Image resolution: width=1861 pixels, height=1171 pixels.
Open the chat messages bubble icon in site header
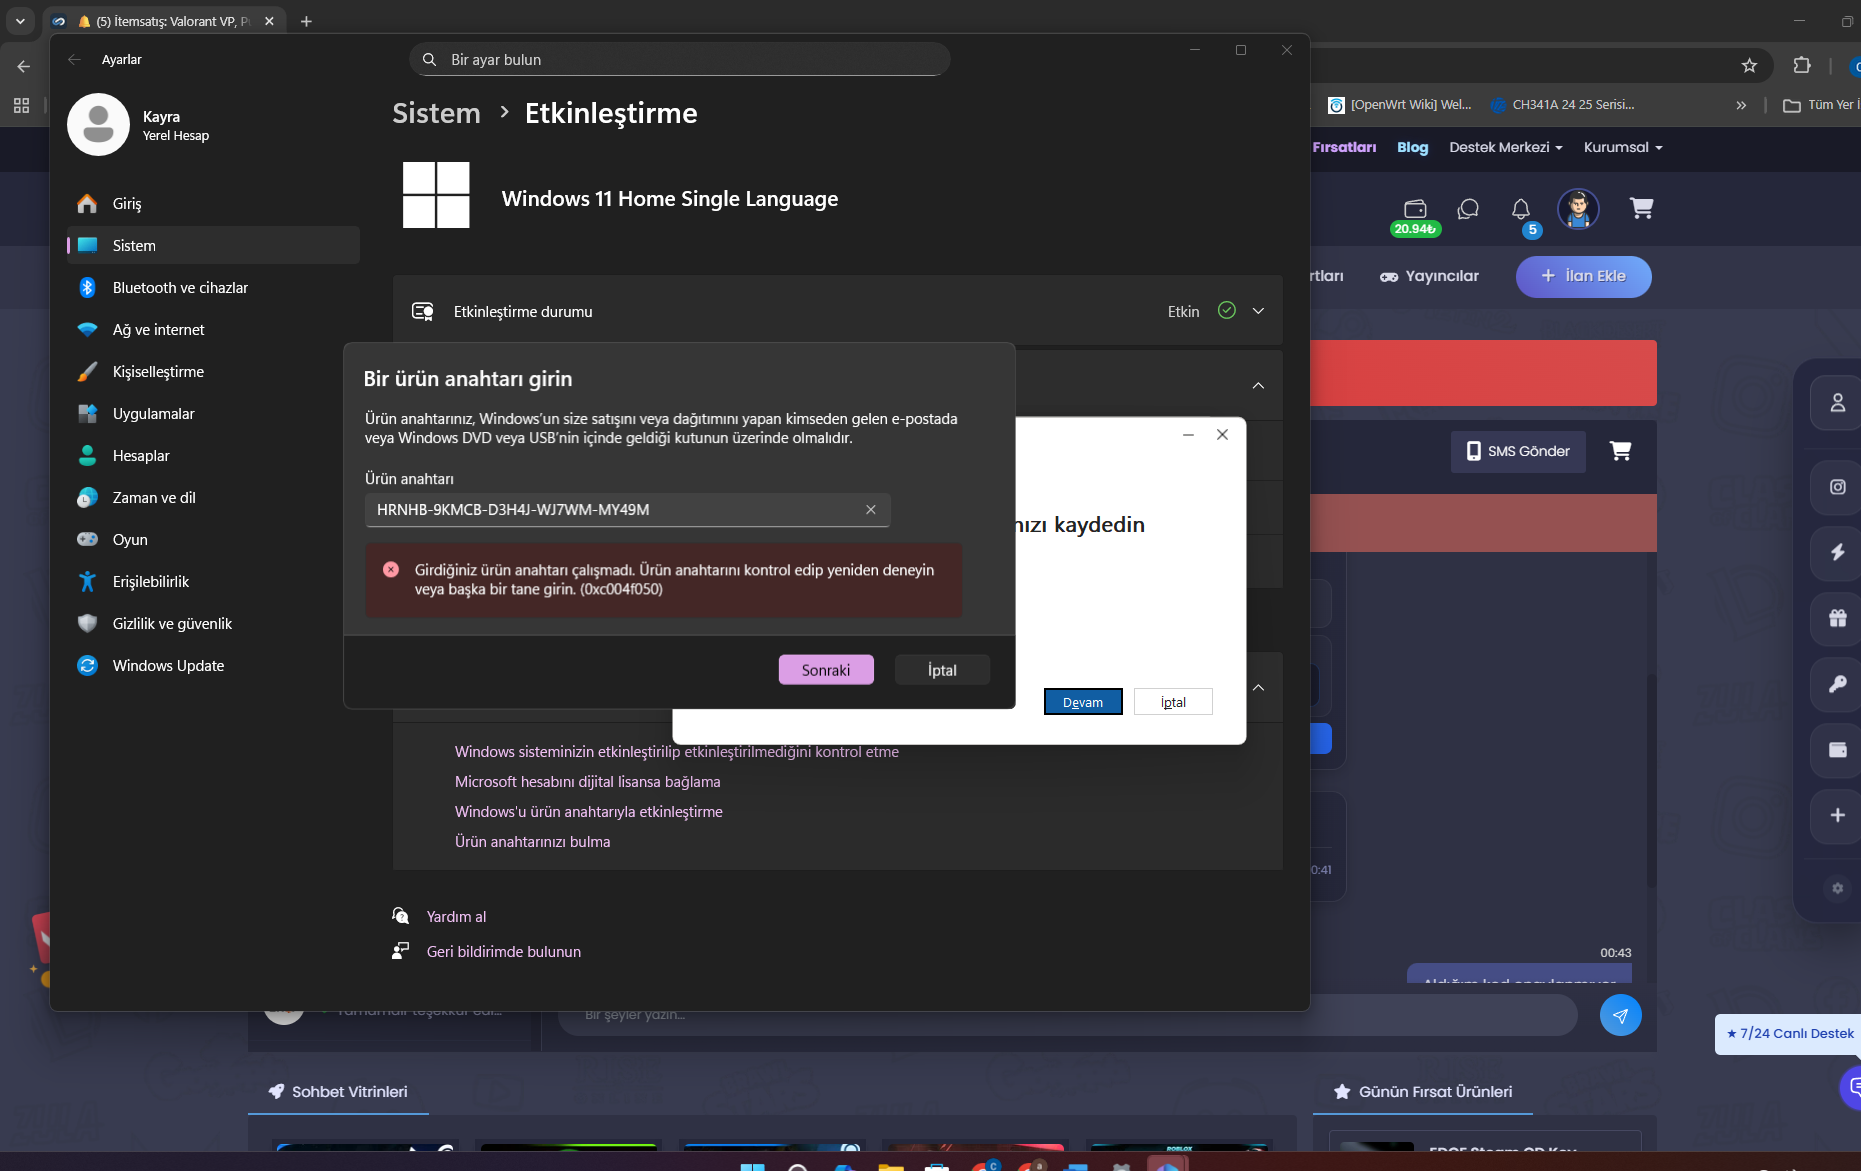1468,209
